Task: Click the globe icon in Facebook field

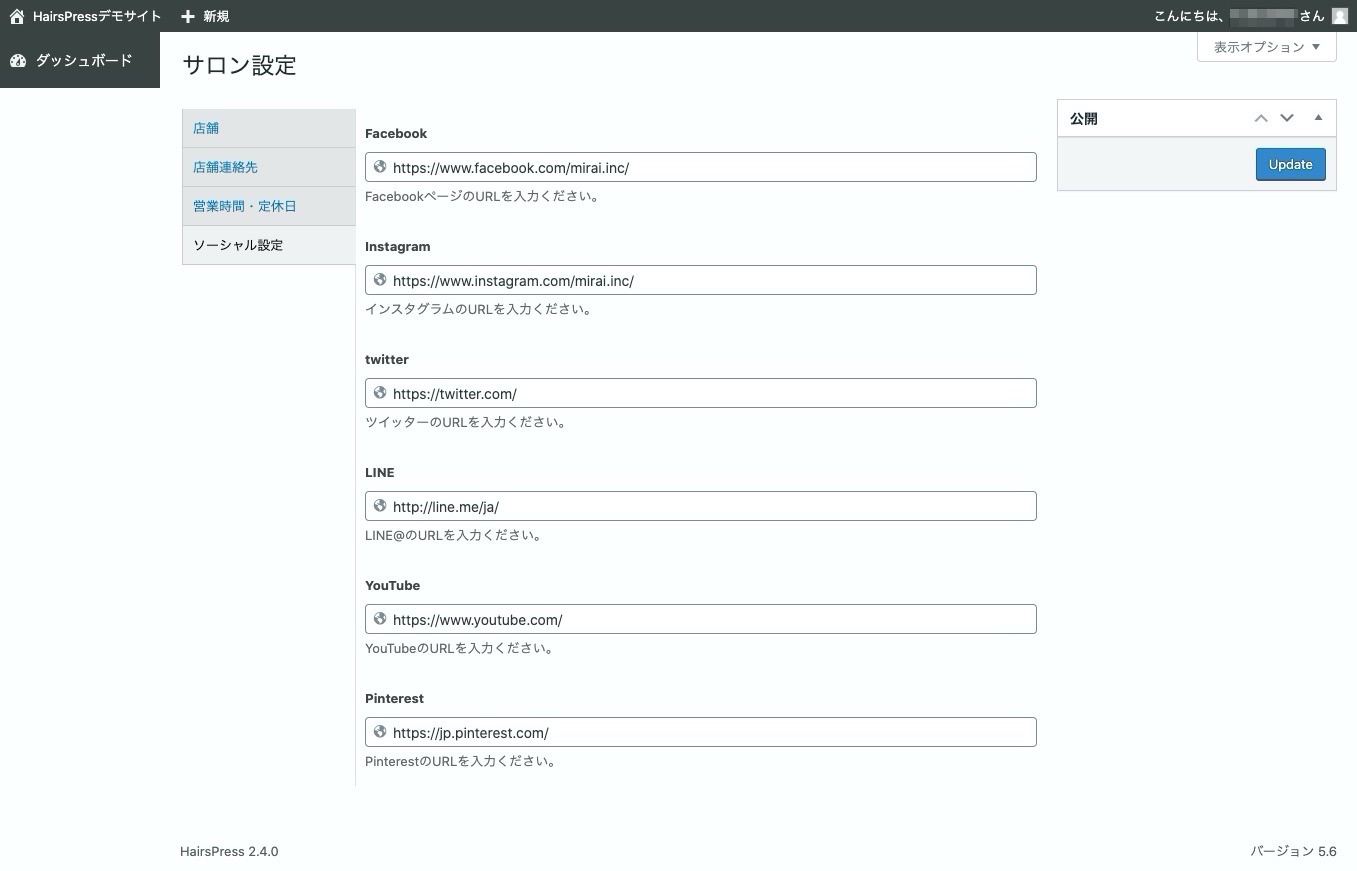Action: [x=380, y=167]
